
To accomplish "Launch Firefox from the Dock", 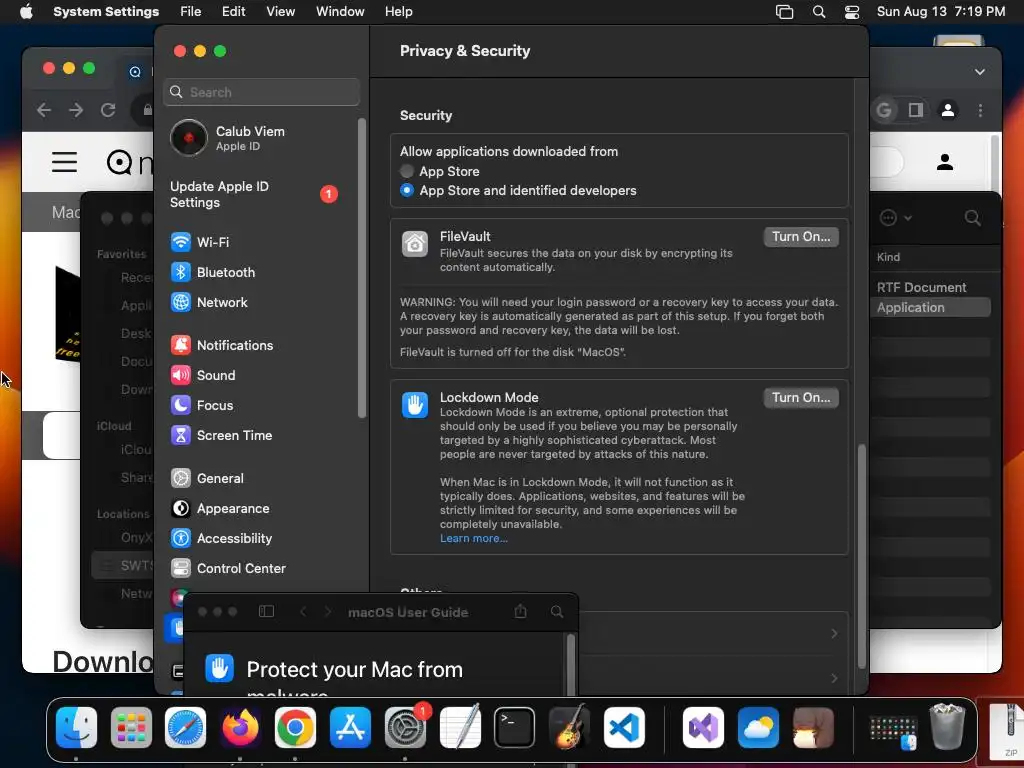I will coord(240,728).
